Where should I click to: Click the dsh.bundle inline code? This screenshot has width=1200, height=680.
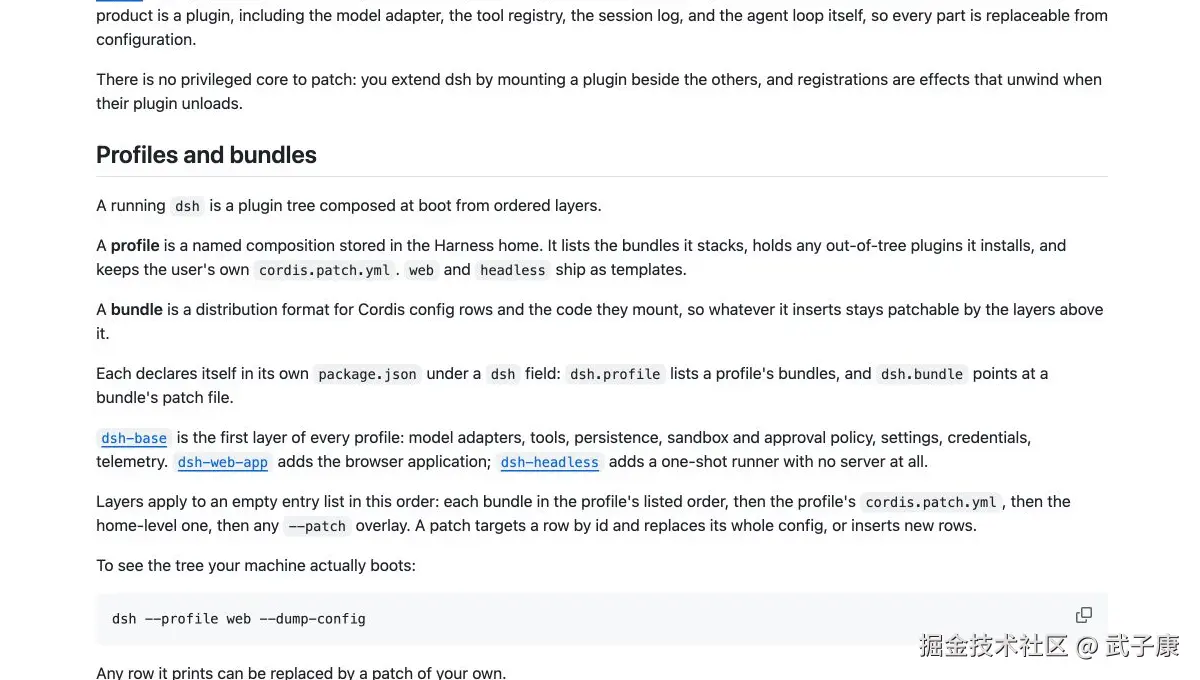click(x=922, y=374)
